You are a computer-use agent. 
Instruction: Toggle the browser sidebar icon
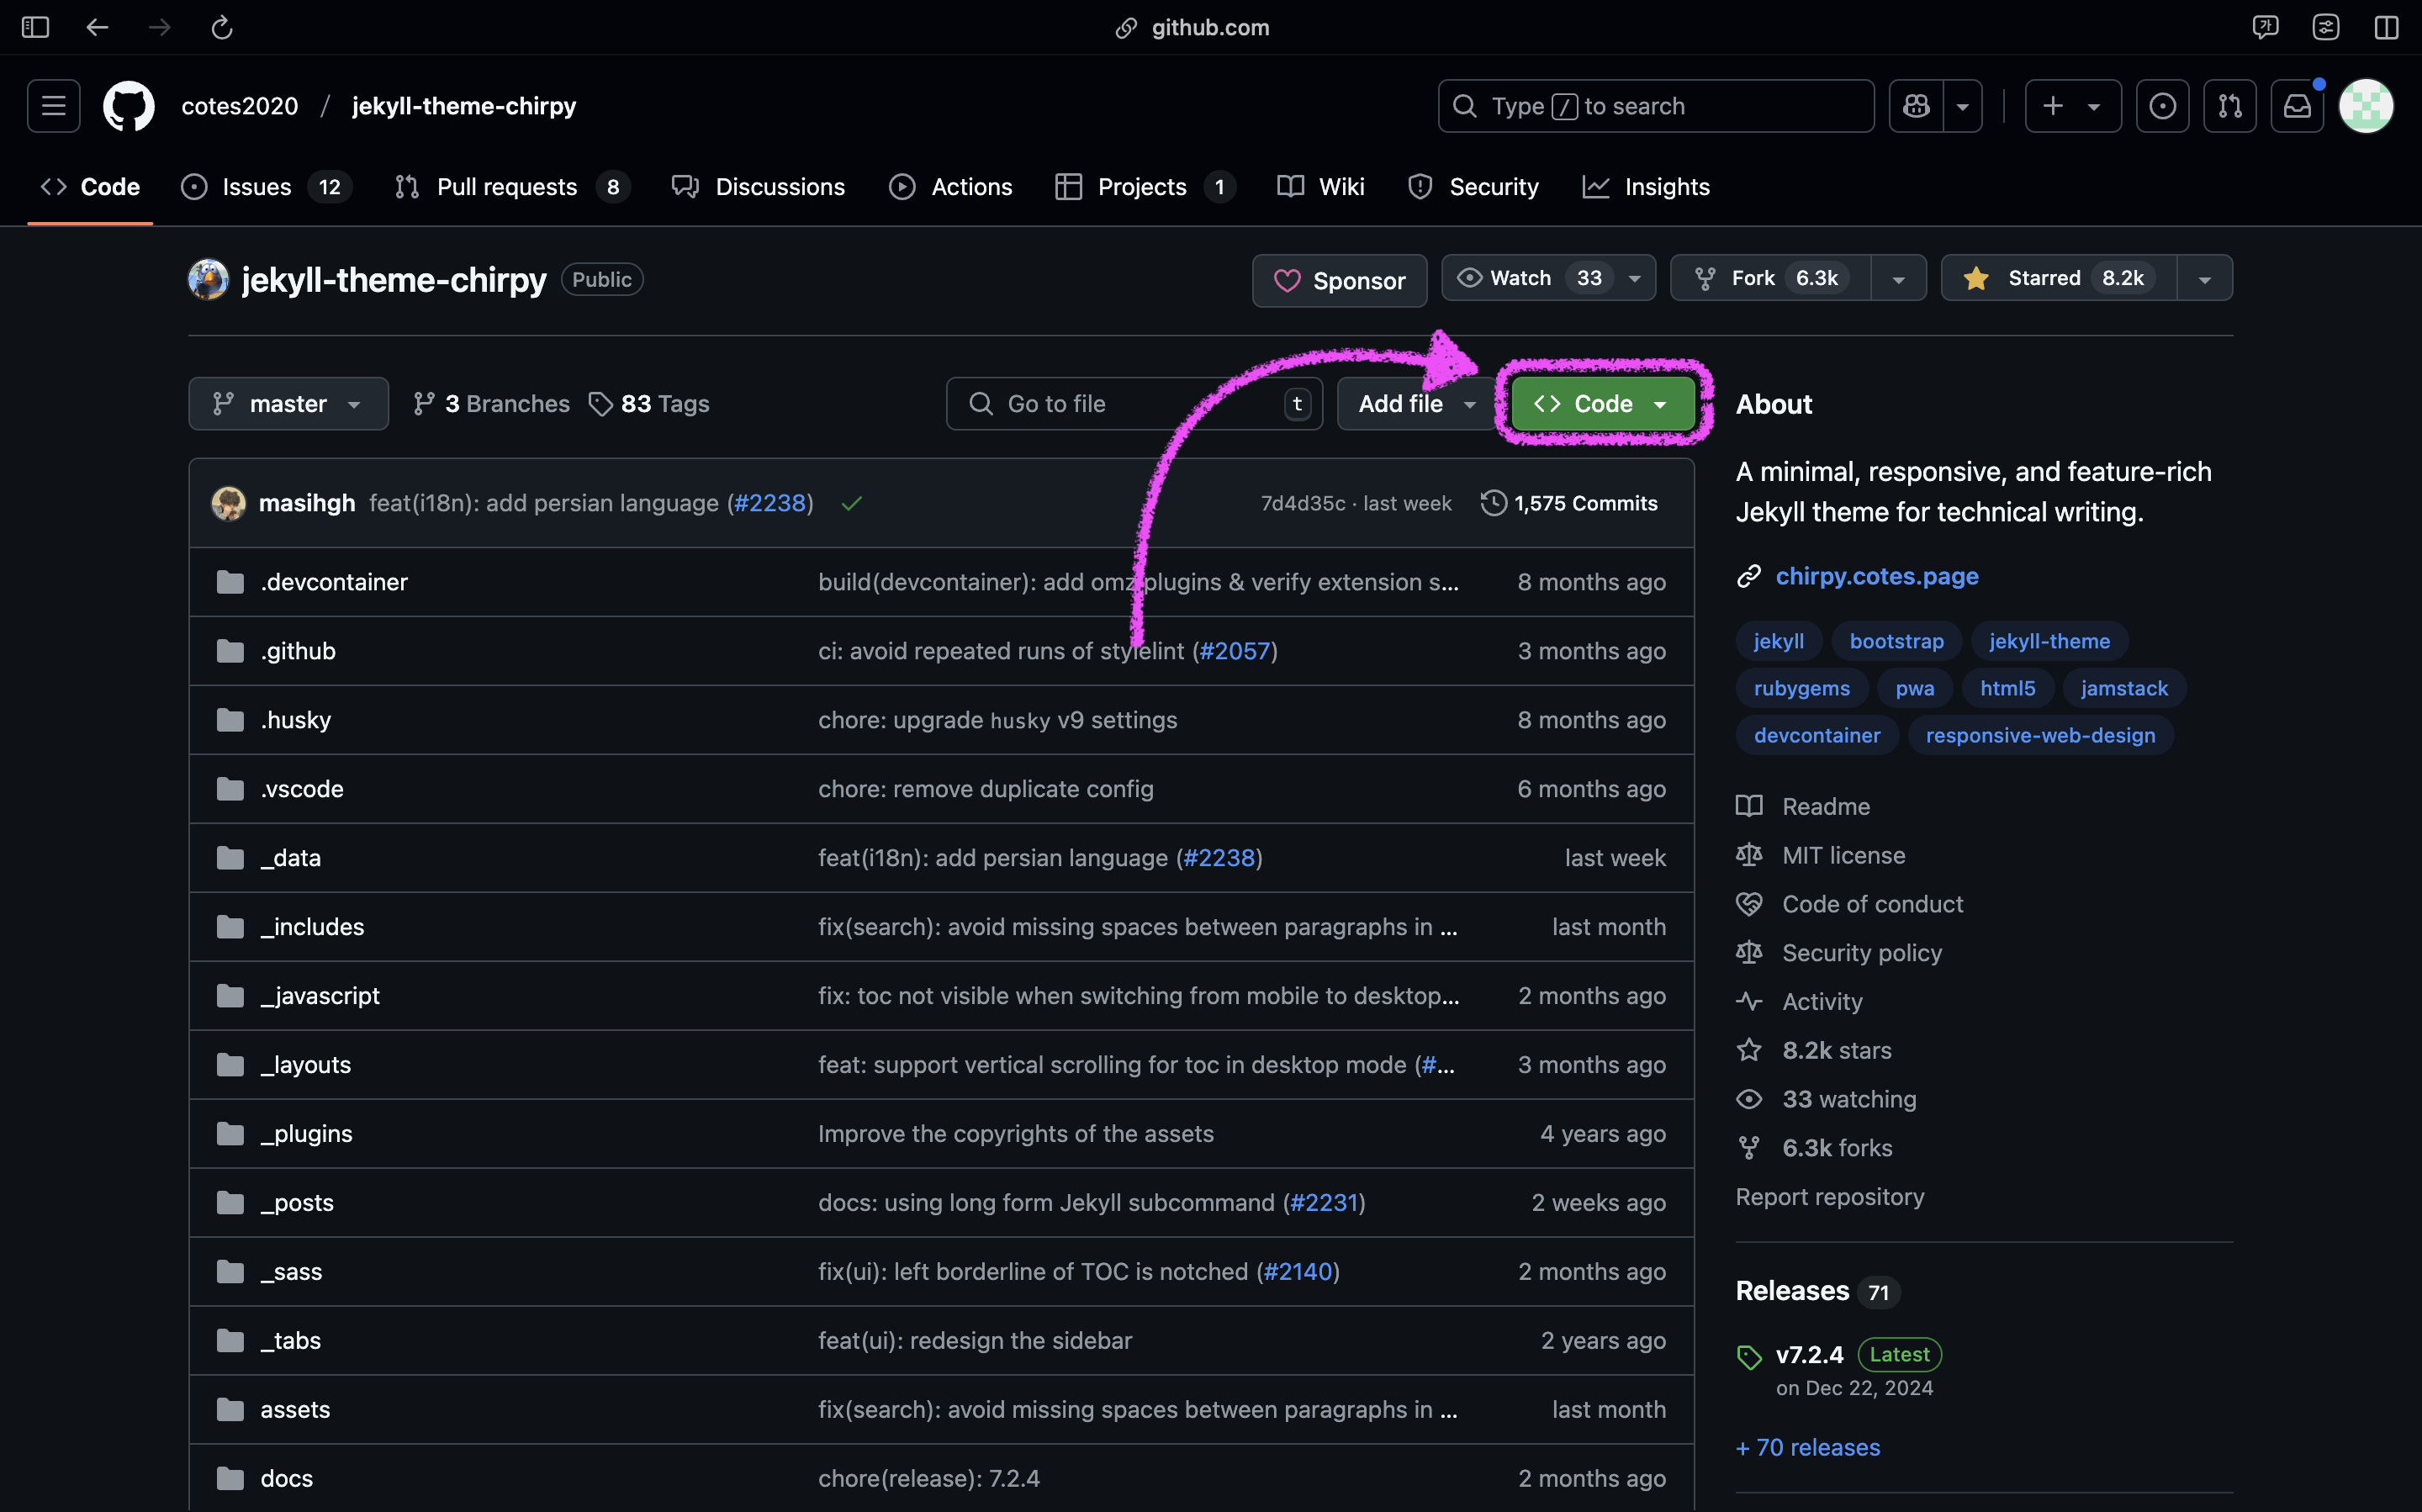(35, 27)
